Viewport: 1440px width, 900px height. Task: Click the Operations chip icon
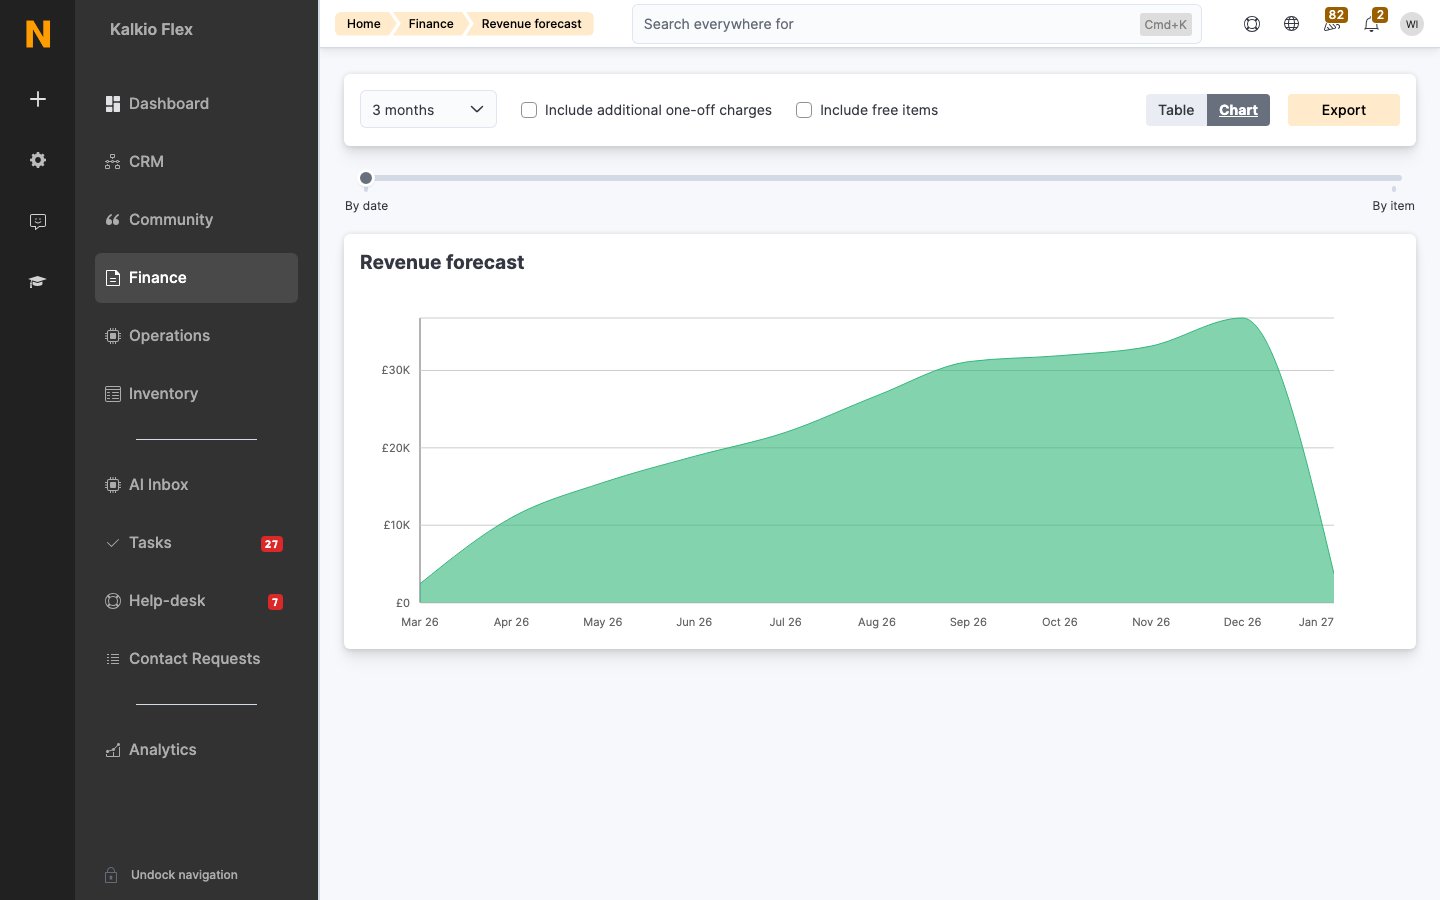click(113, 336)
